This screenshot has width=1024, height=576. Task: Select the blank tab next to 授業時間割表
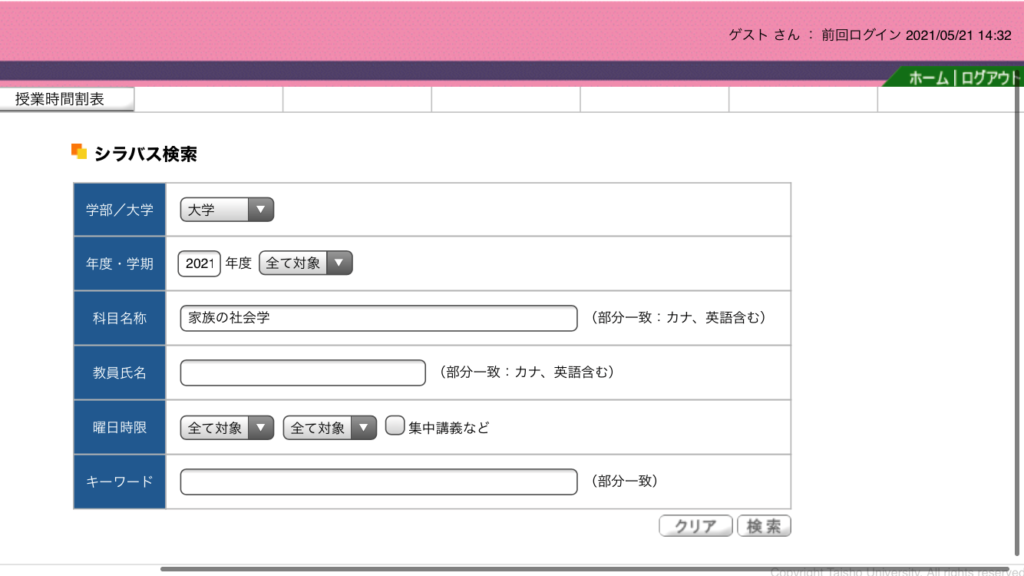(x=209, y=99)
